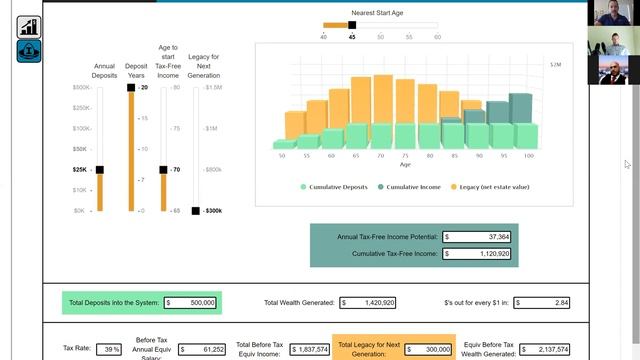Click the 80 mark on Tax-Free Income age scale
640x360 pixels.
point(176,87)
